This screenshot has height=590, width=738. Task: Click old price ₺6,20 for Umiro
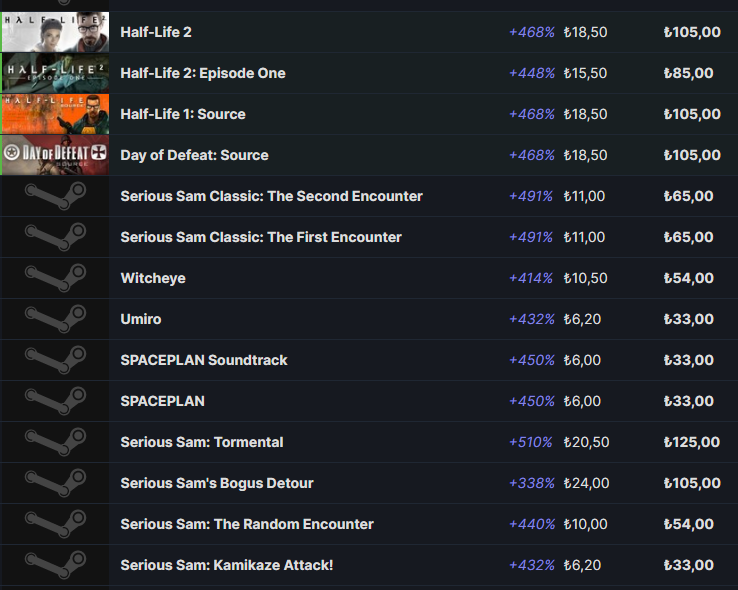[582, 319]
